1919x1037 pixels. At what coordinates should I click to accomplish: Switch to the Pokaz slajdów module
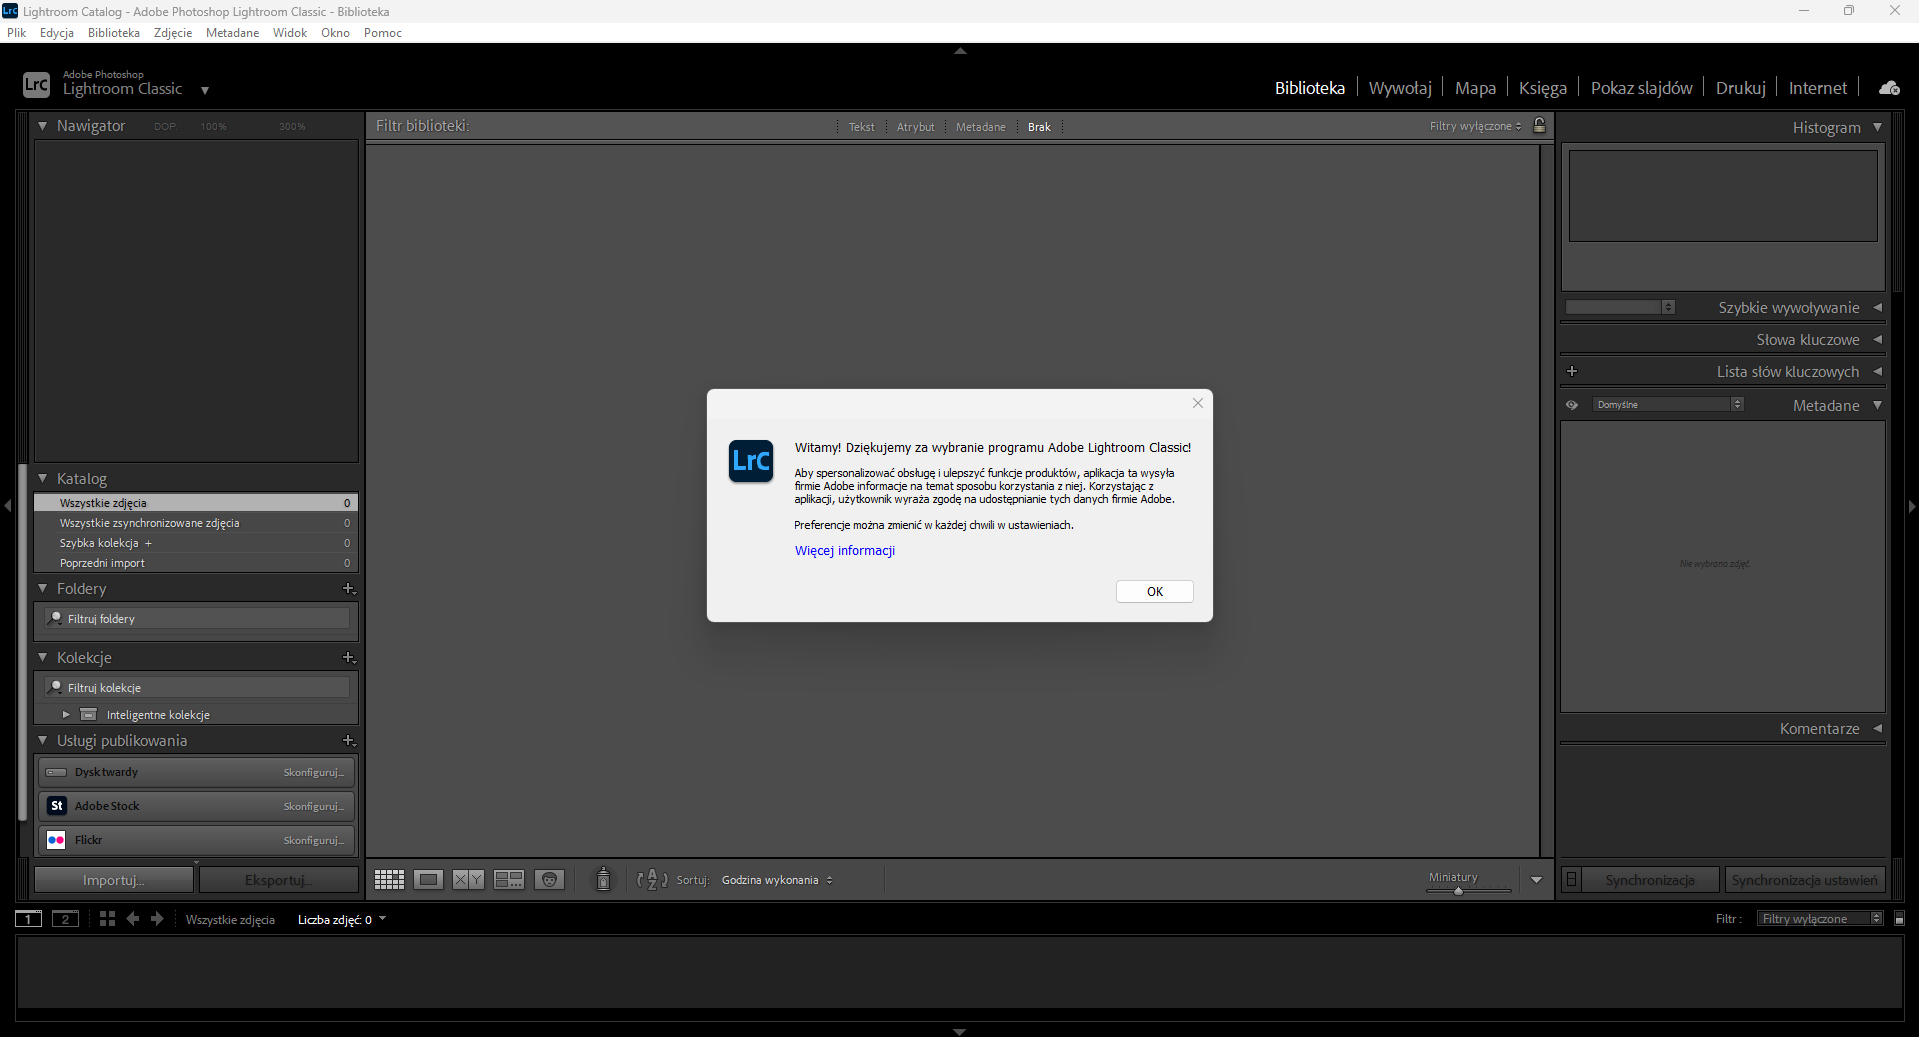click(x=1642, y=88)
